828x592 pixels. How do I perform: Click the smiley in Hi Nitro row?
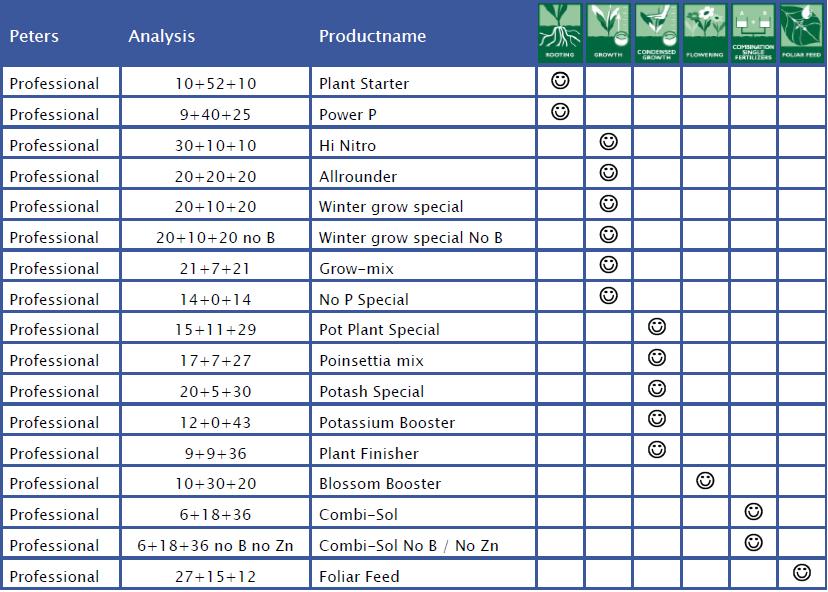(x=608, y=142)
